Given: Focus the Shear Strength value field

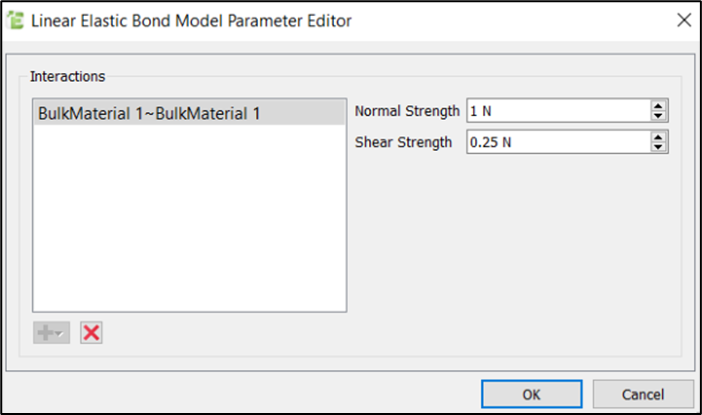Looking at the screenshot, I should [x=556, y=142].
